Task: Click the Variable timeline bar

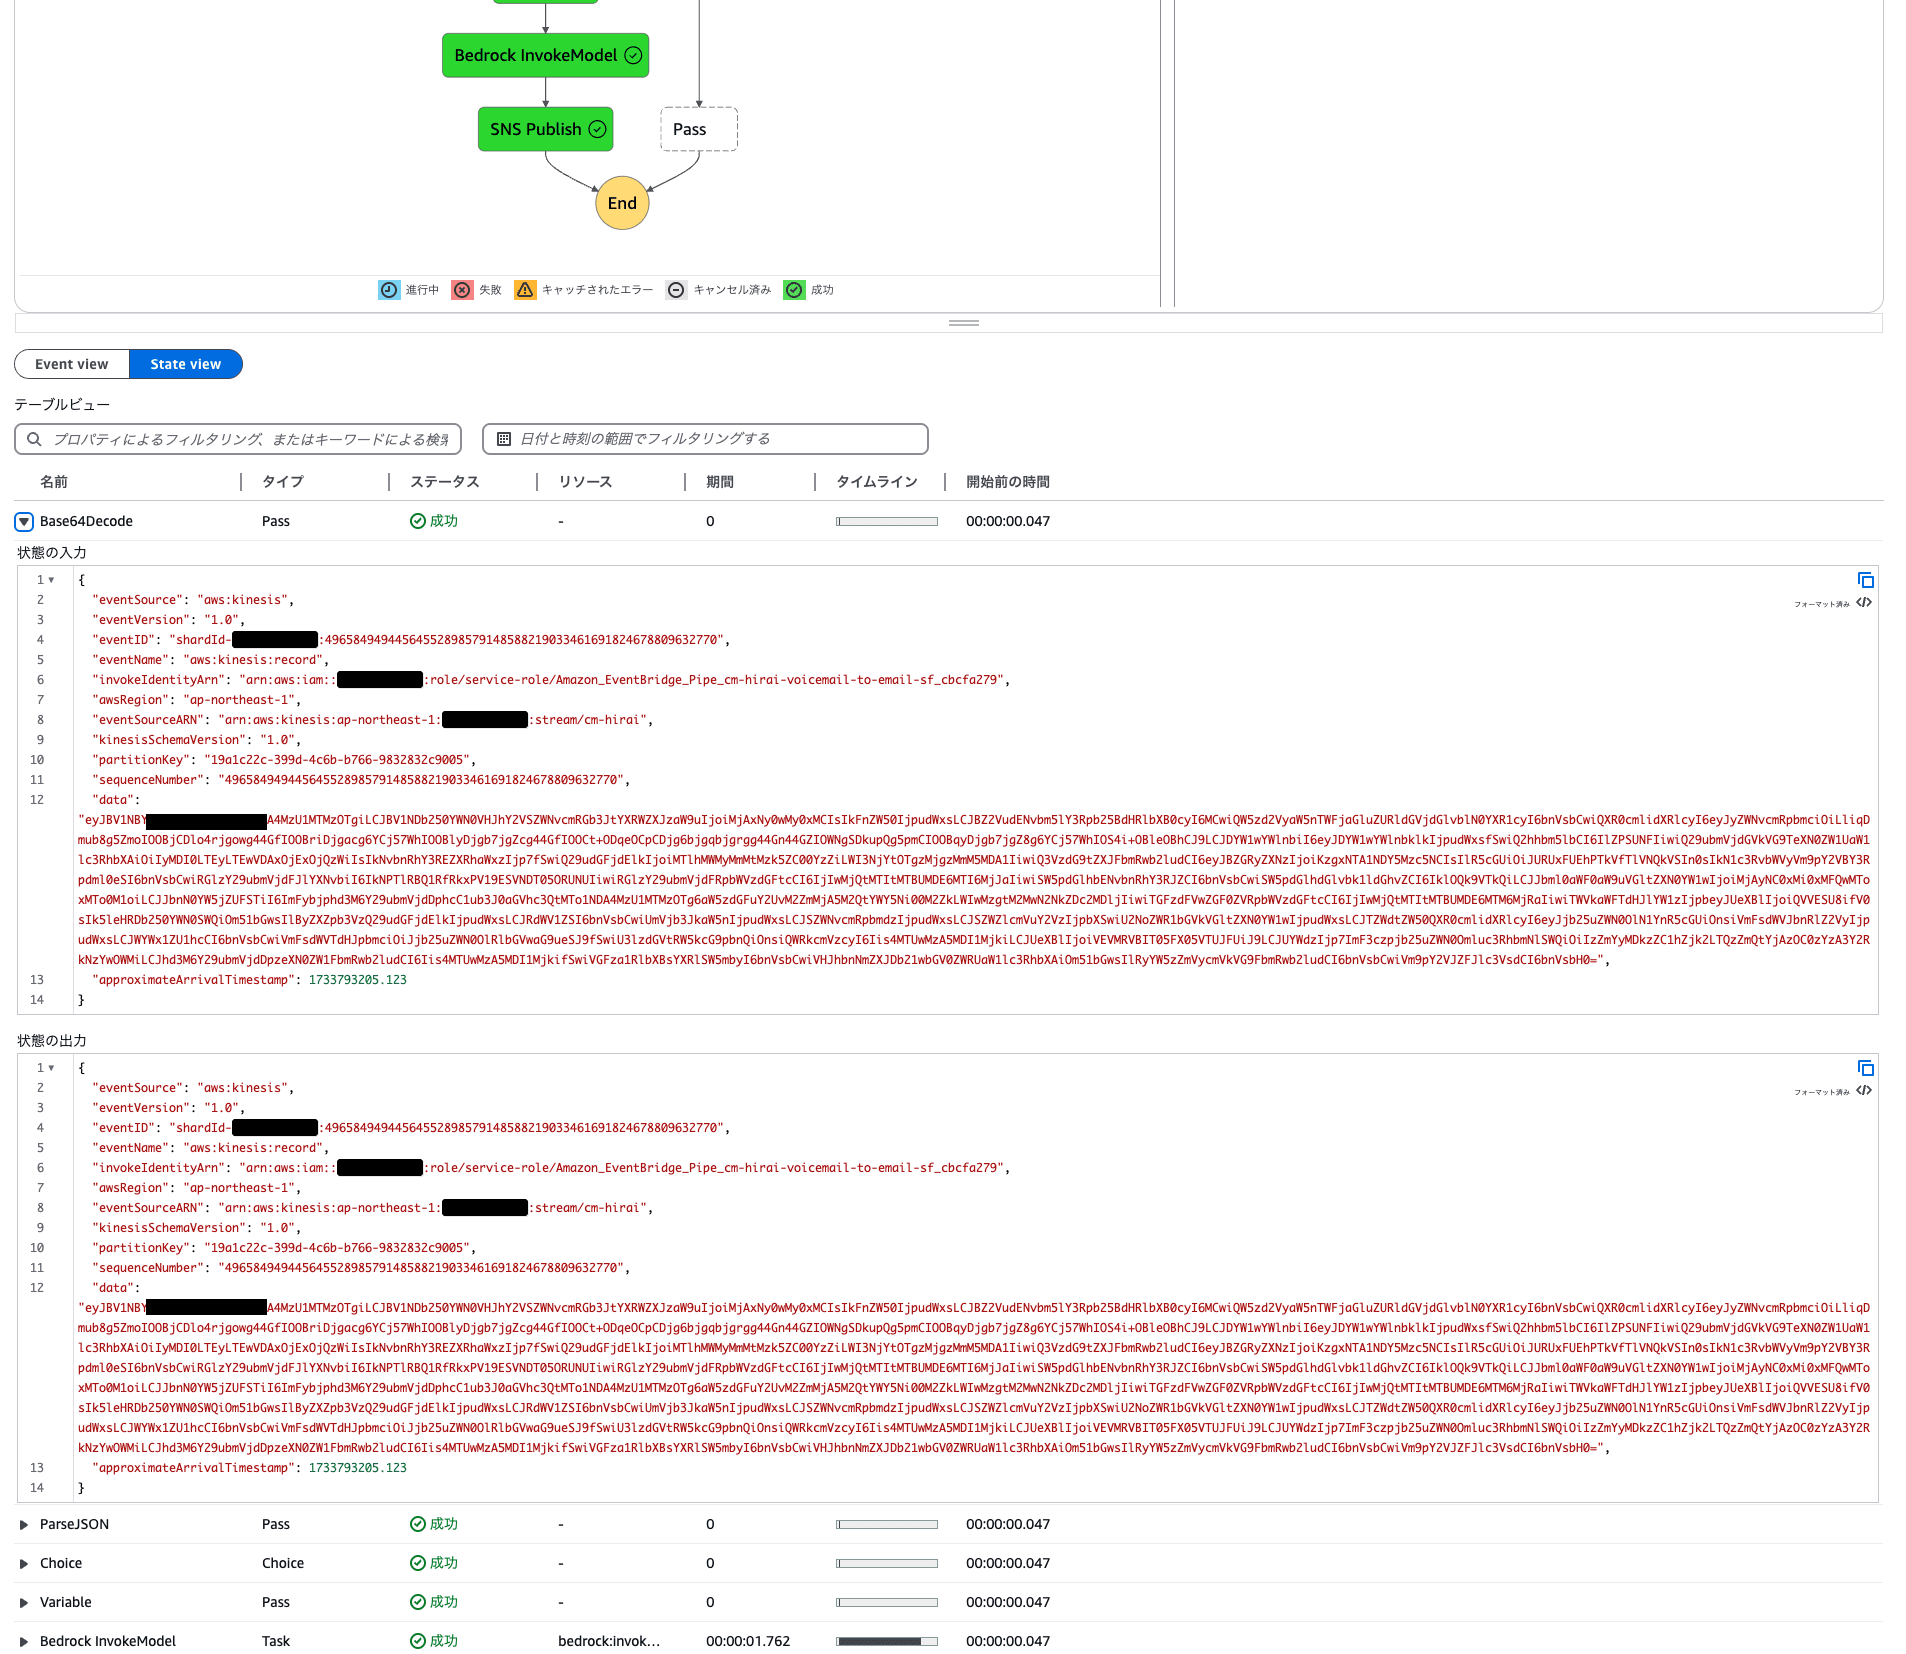Action: coord(887,1602)
